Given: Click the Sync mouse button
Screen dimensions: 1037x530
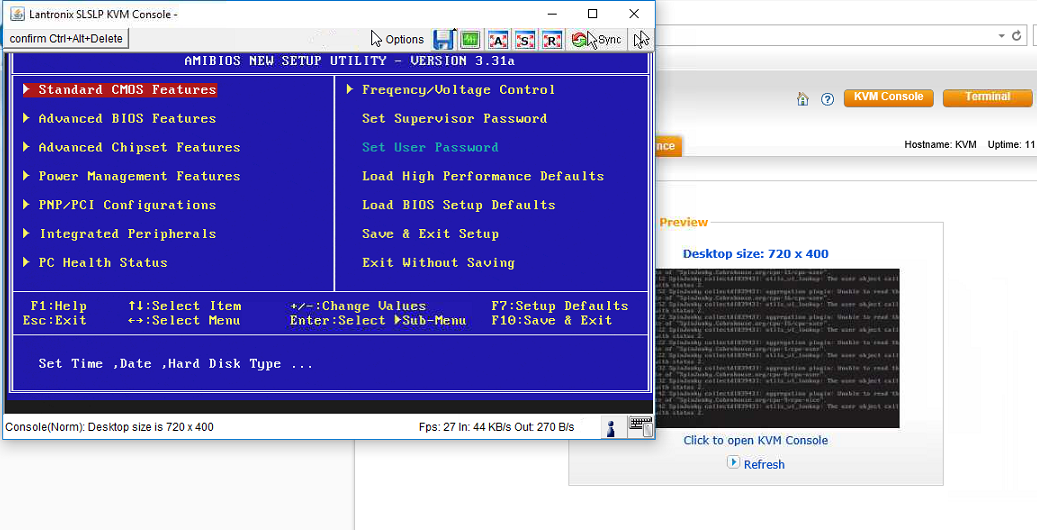Looking at the screenshot, I should pos(597,40).
